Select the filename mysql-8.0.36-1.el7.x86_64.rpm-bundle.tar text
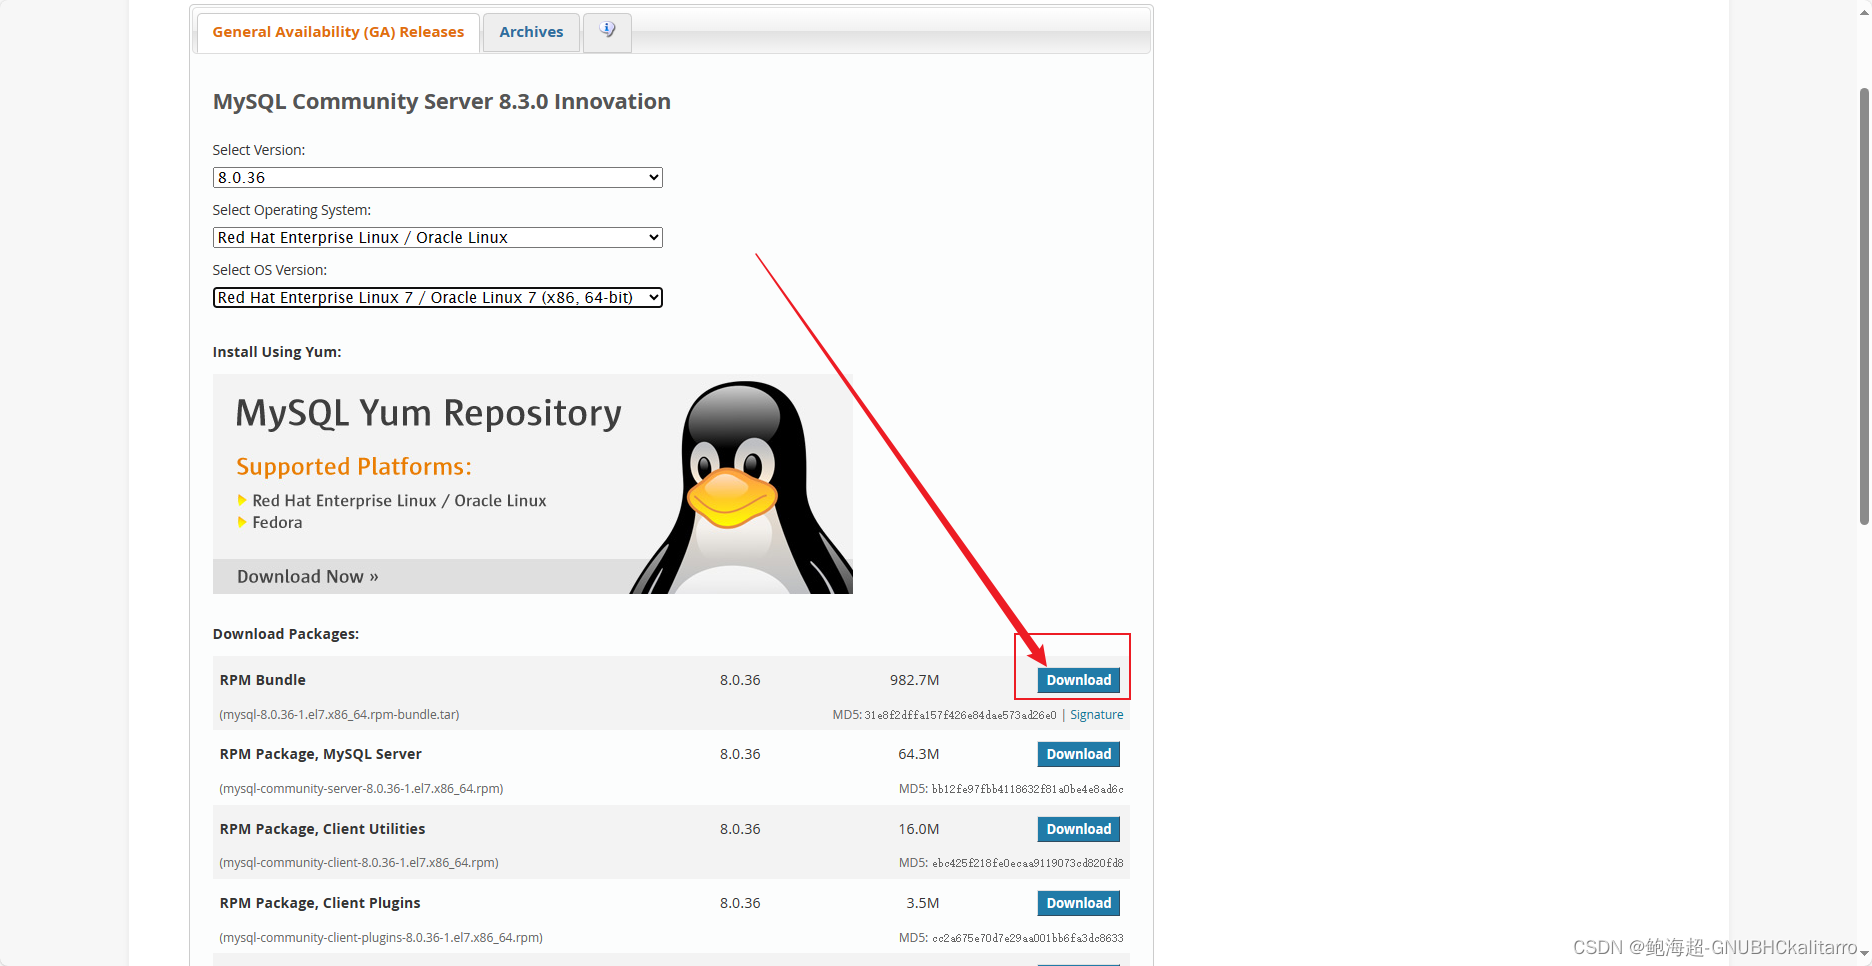Screen dimensions: 1872x966 pos(339,715)
